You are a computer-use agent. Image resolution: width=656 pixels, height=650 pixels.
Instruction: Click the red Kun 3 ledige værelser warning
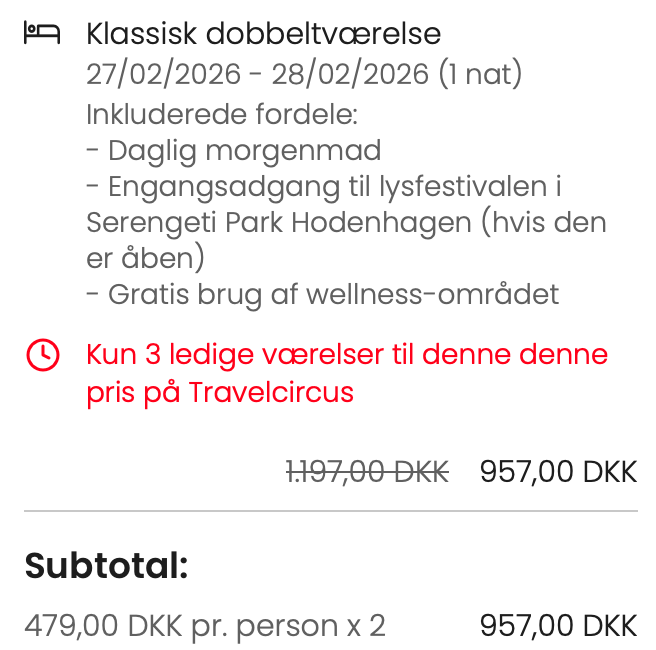tap(346, 355)
